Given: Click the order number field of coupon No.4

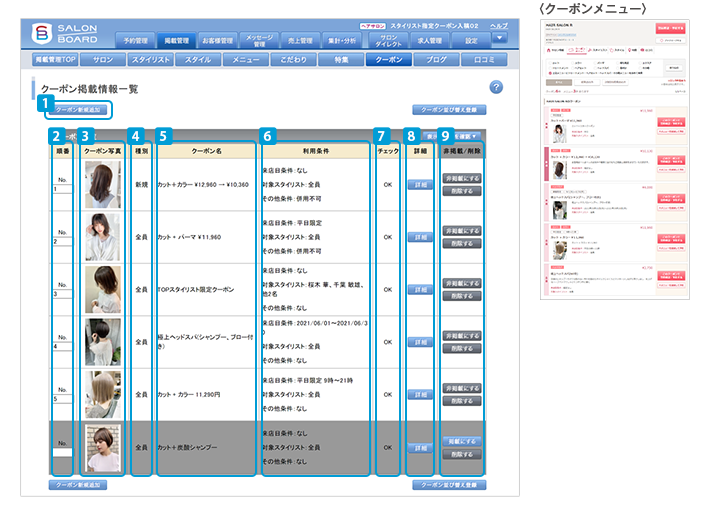Looking at the screenshot, I should (62, 347).
